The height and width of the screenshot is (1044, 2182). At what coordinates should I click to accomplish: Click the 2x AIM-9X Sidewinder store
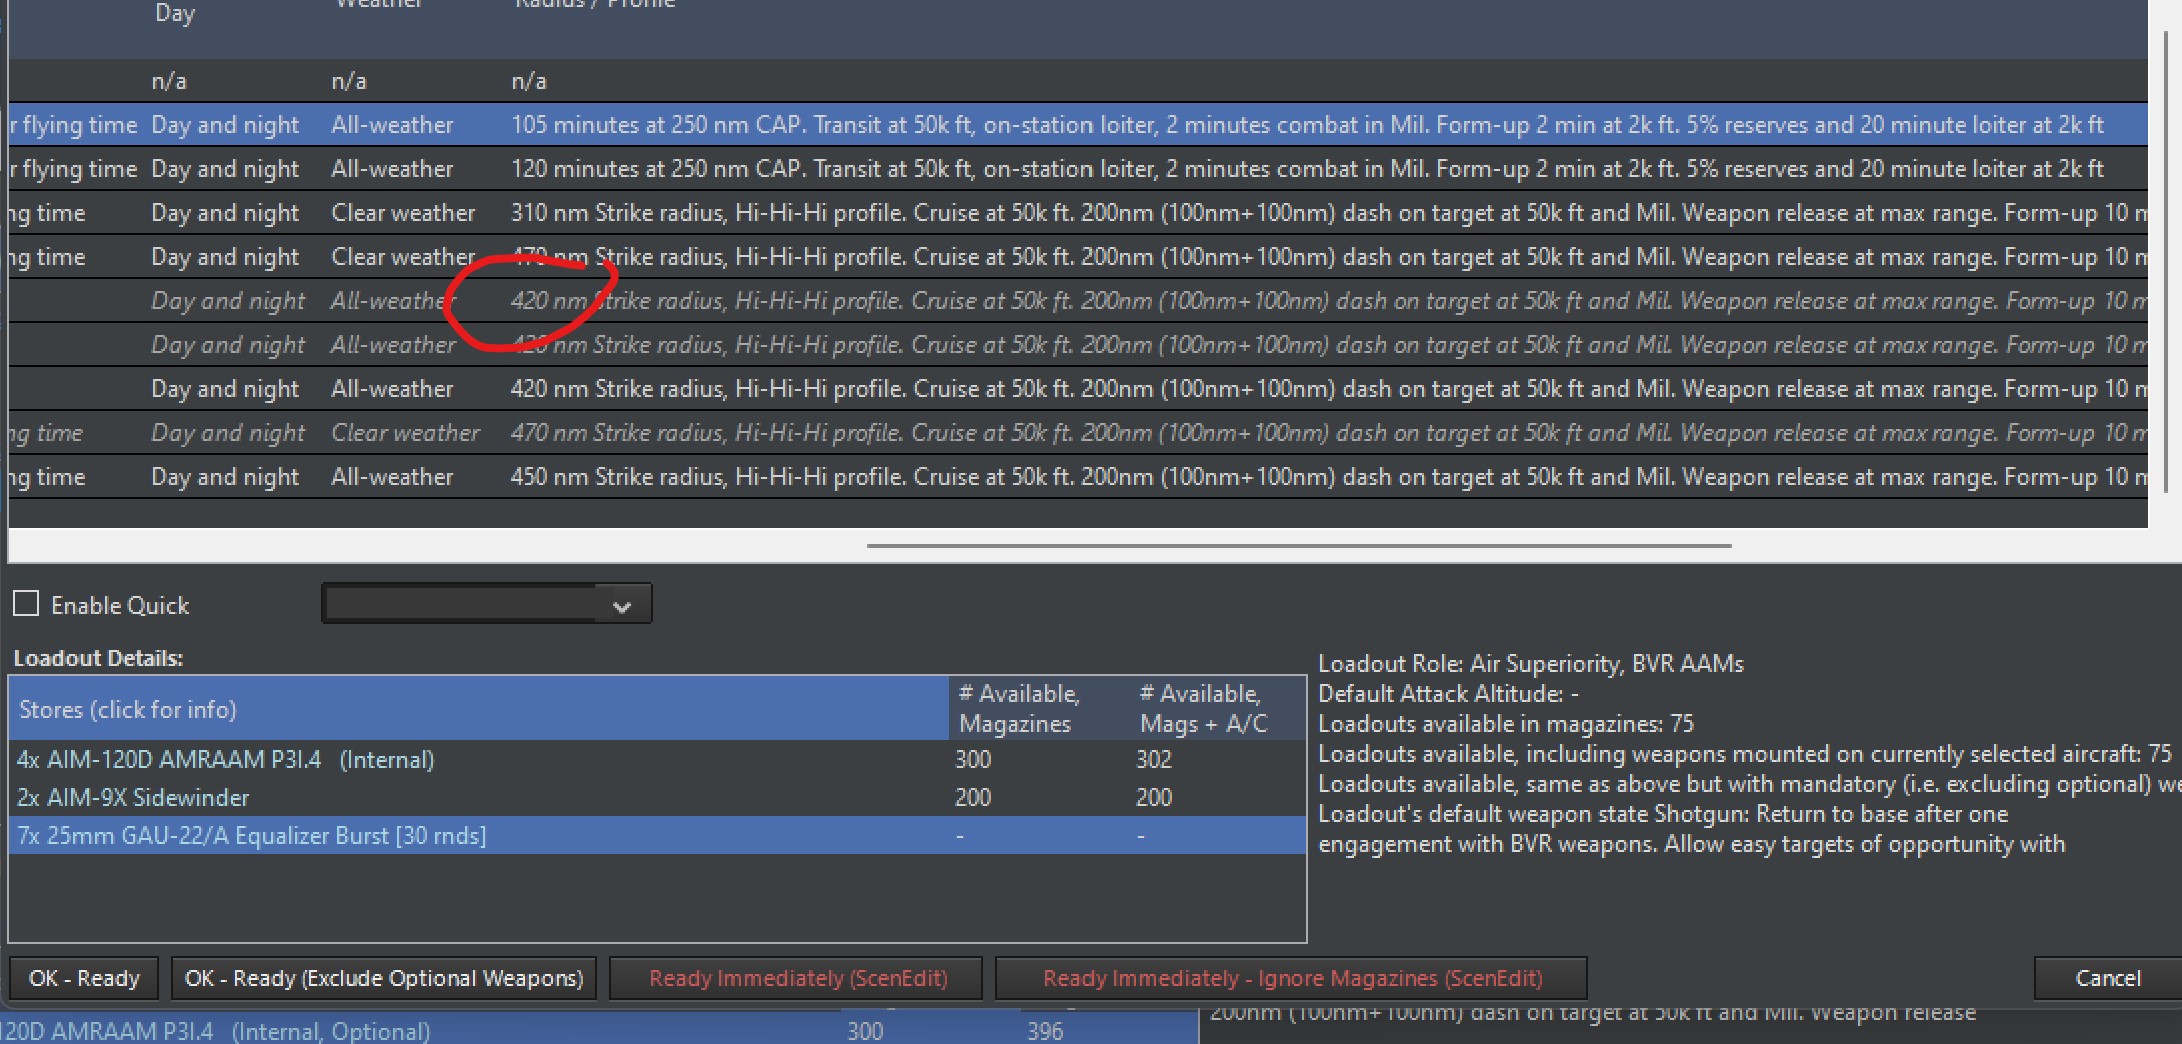[133, 798]
